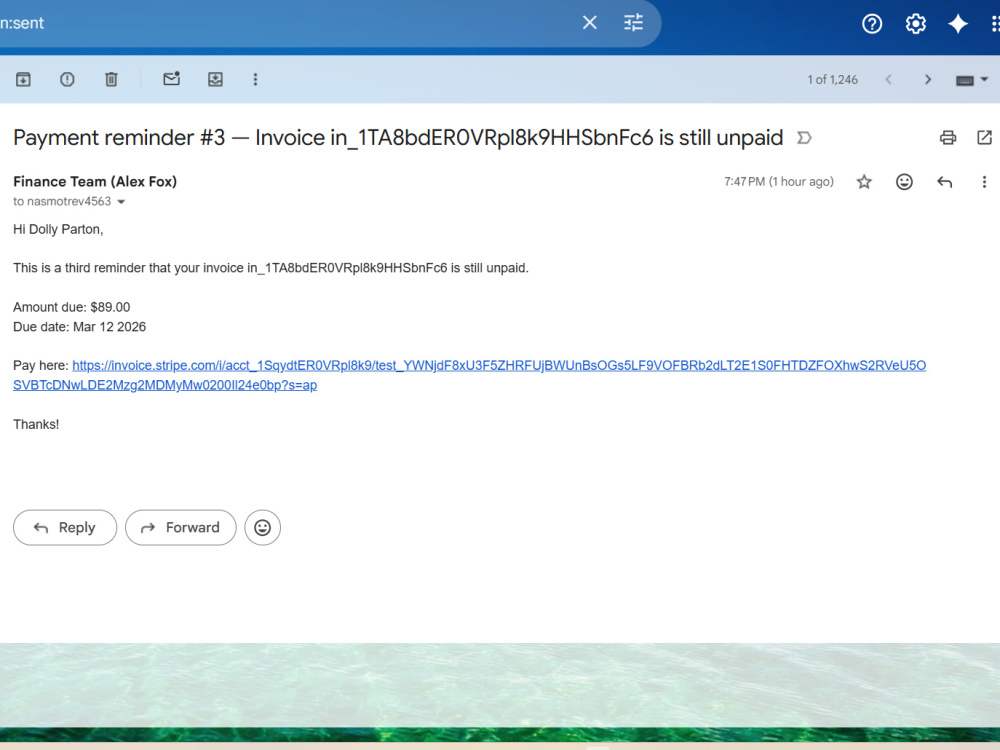Viewport: 1000px width, 750px height.
Task: Delete this email with trash icon
Action: 111,79
